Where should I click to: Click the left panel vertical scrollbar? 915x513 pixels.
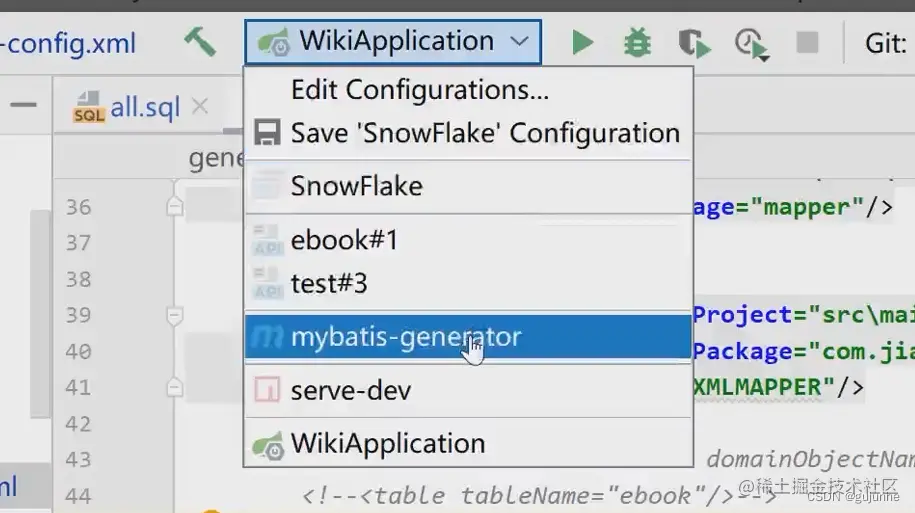pos(40,314)
